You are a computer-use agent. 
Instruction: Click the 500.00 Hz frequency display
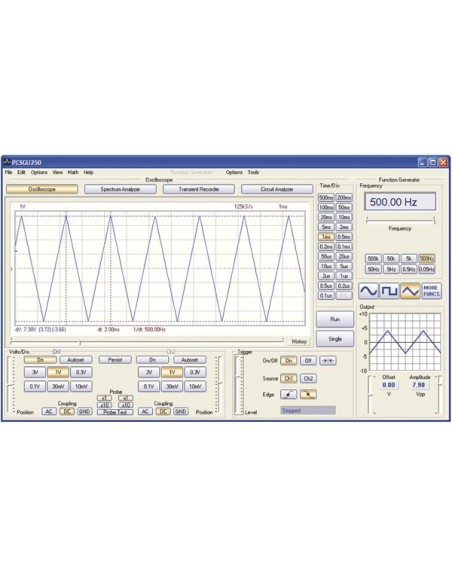pos(400,202)
